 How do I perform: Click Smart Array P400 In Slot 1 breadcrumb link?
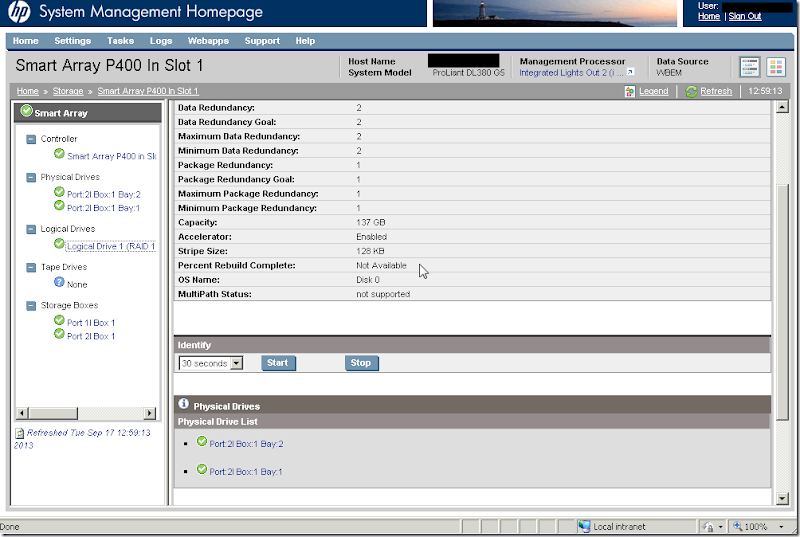tap(148, 91)
